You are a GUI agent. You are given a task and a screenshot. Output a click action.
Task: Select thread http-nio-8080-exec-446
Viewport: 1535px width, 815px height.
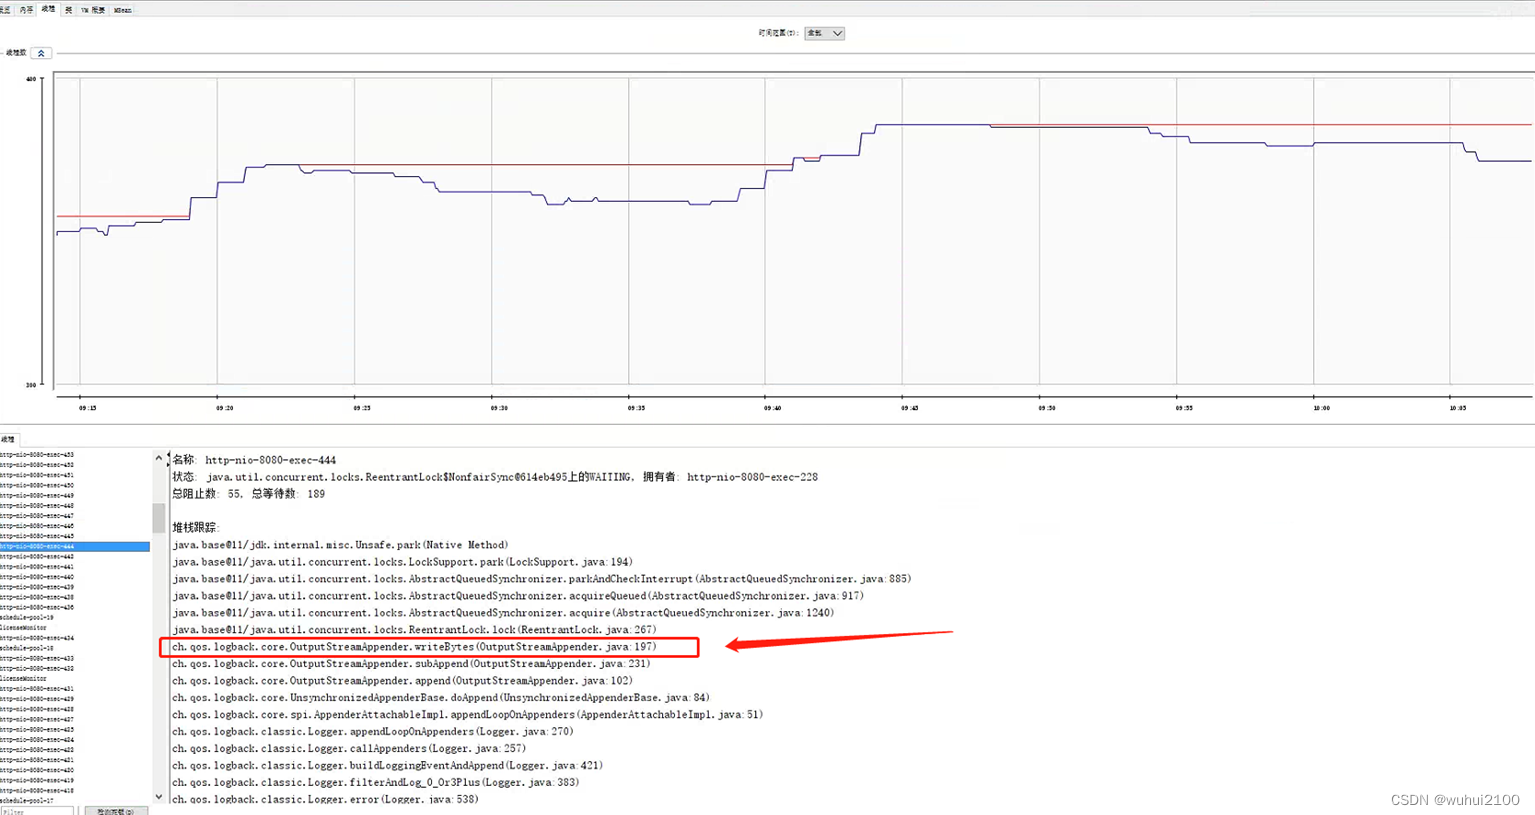click(x=37, y=526)
